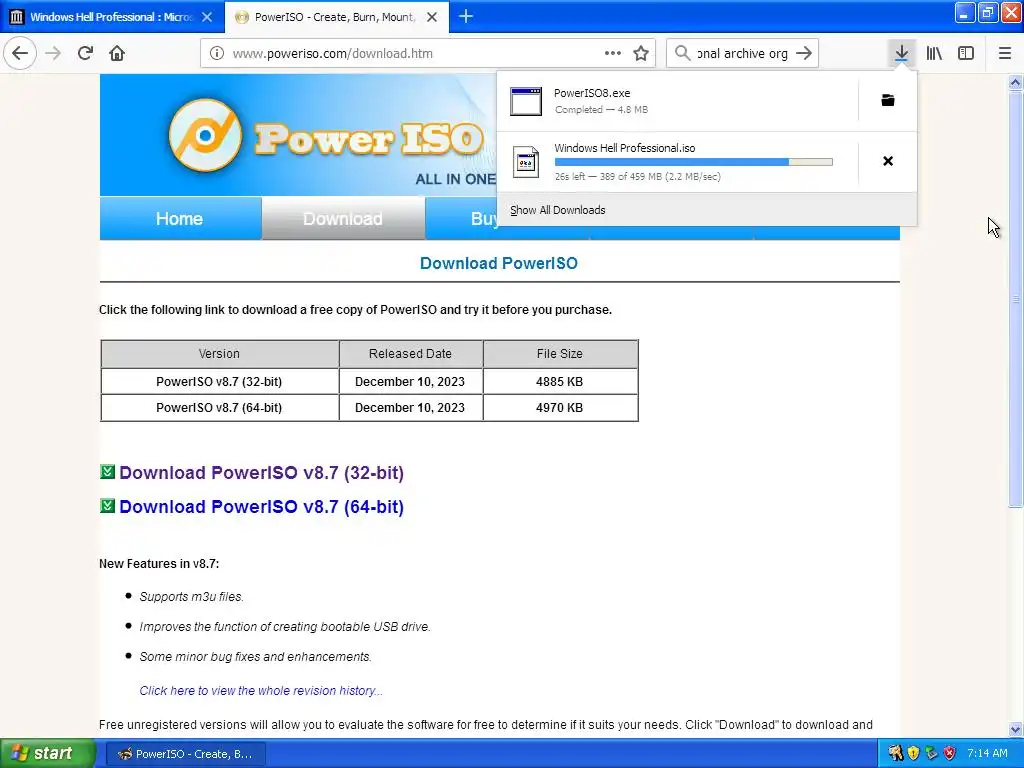The height and width of the screenshot is (768, 1024).
Task: Select the PowerISO - Create, Burn, Mount tab
Action: point(334,17)
